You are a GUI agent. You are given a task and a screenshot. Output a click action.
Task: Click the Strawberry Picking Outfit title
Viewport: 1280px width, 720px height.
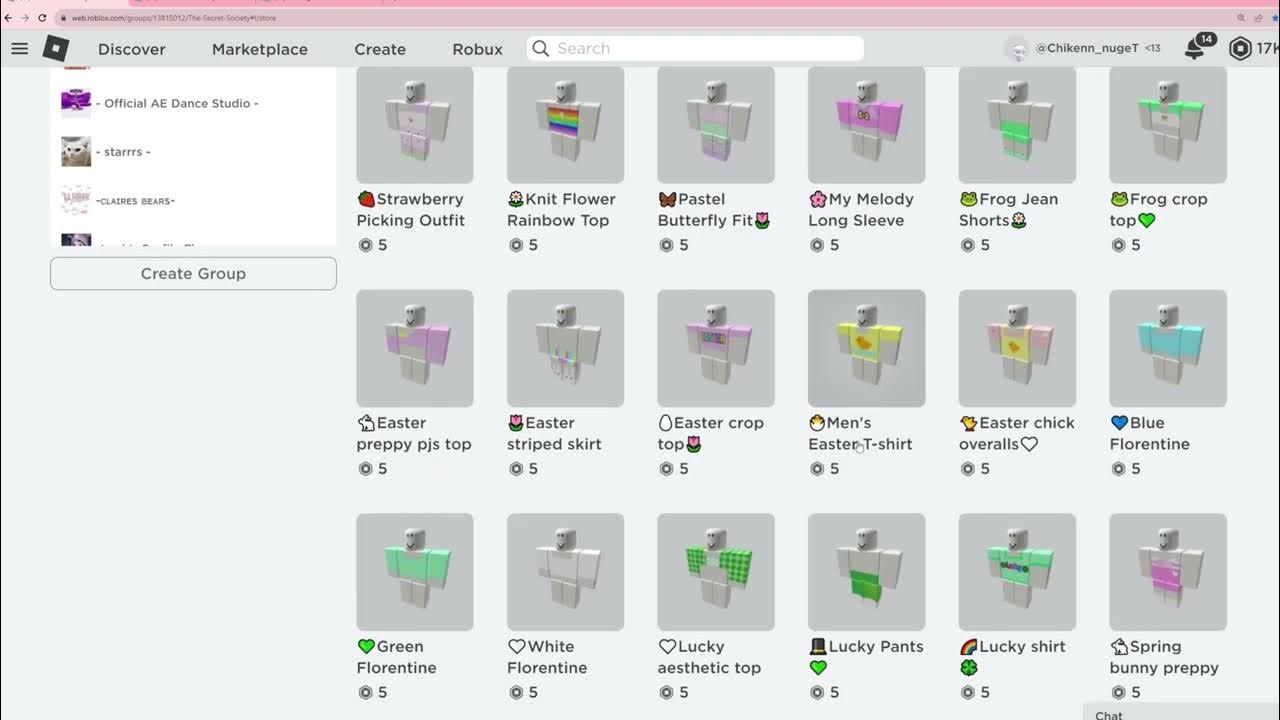tap(411, 210)
